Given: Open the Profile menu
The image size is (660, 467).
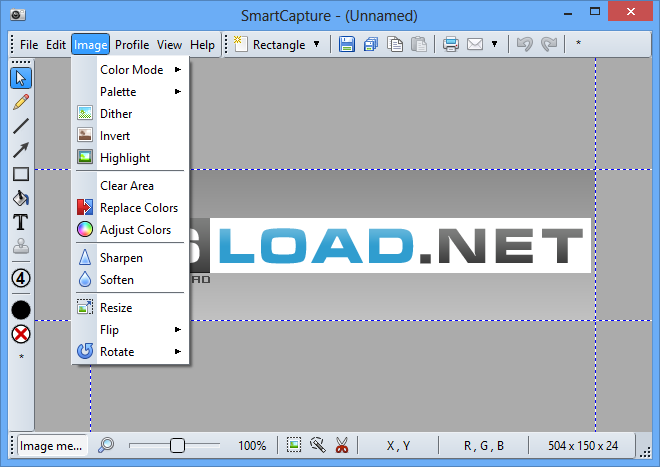Looking at the screenshot, I should pos(132,45).
